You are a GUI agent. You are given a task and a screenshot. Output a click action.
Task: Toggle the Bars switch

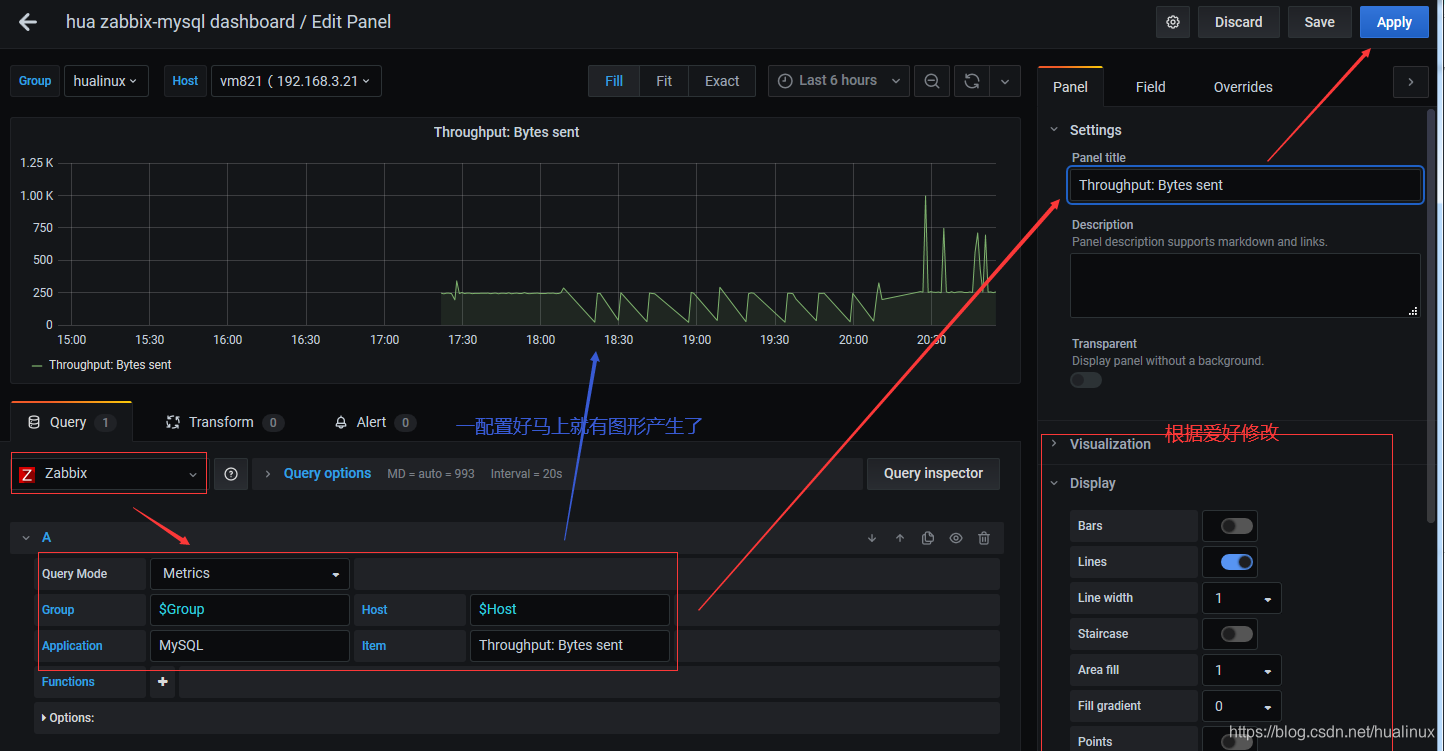(1237, 526)
